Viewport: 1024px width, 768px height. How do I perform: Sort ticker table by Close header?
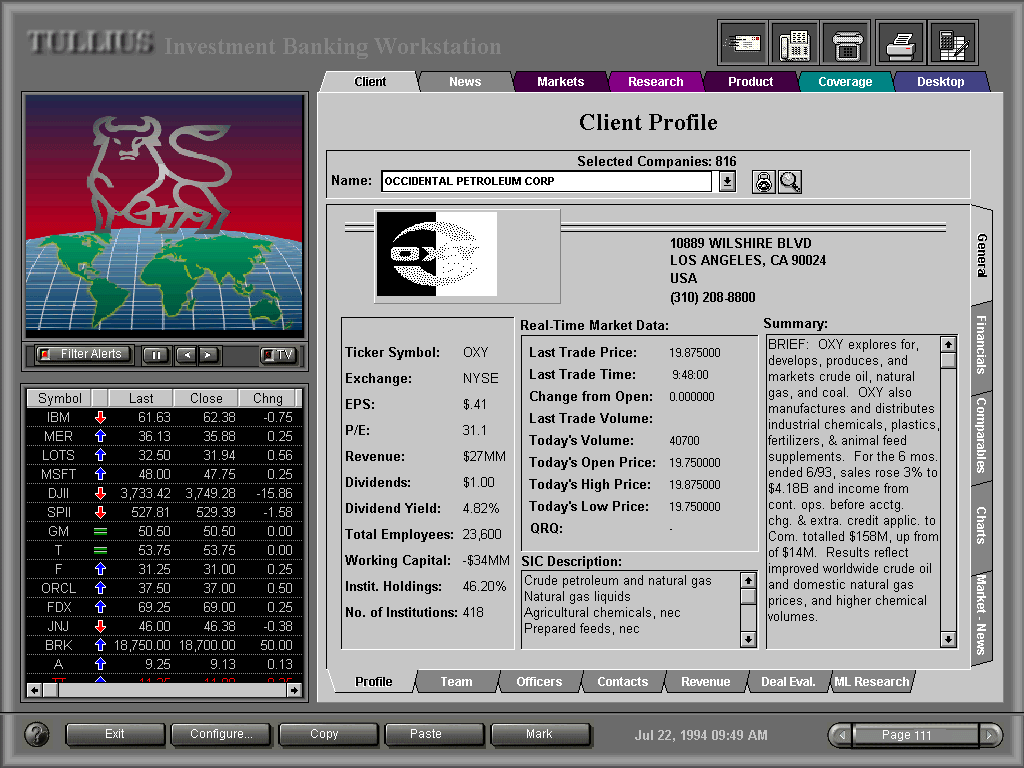pyautogui.click(x=206, y=398)
